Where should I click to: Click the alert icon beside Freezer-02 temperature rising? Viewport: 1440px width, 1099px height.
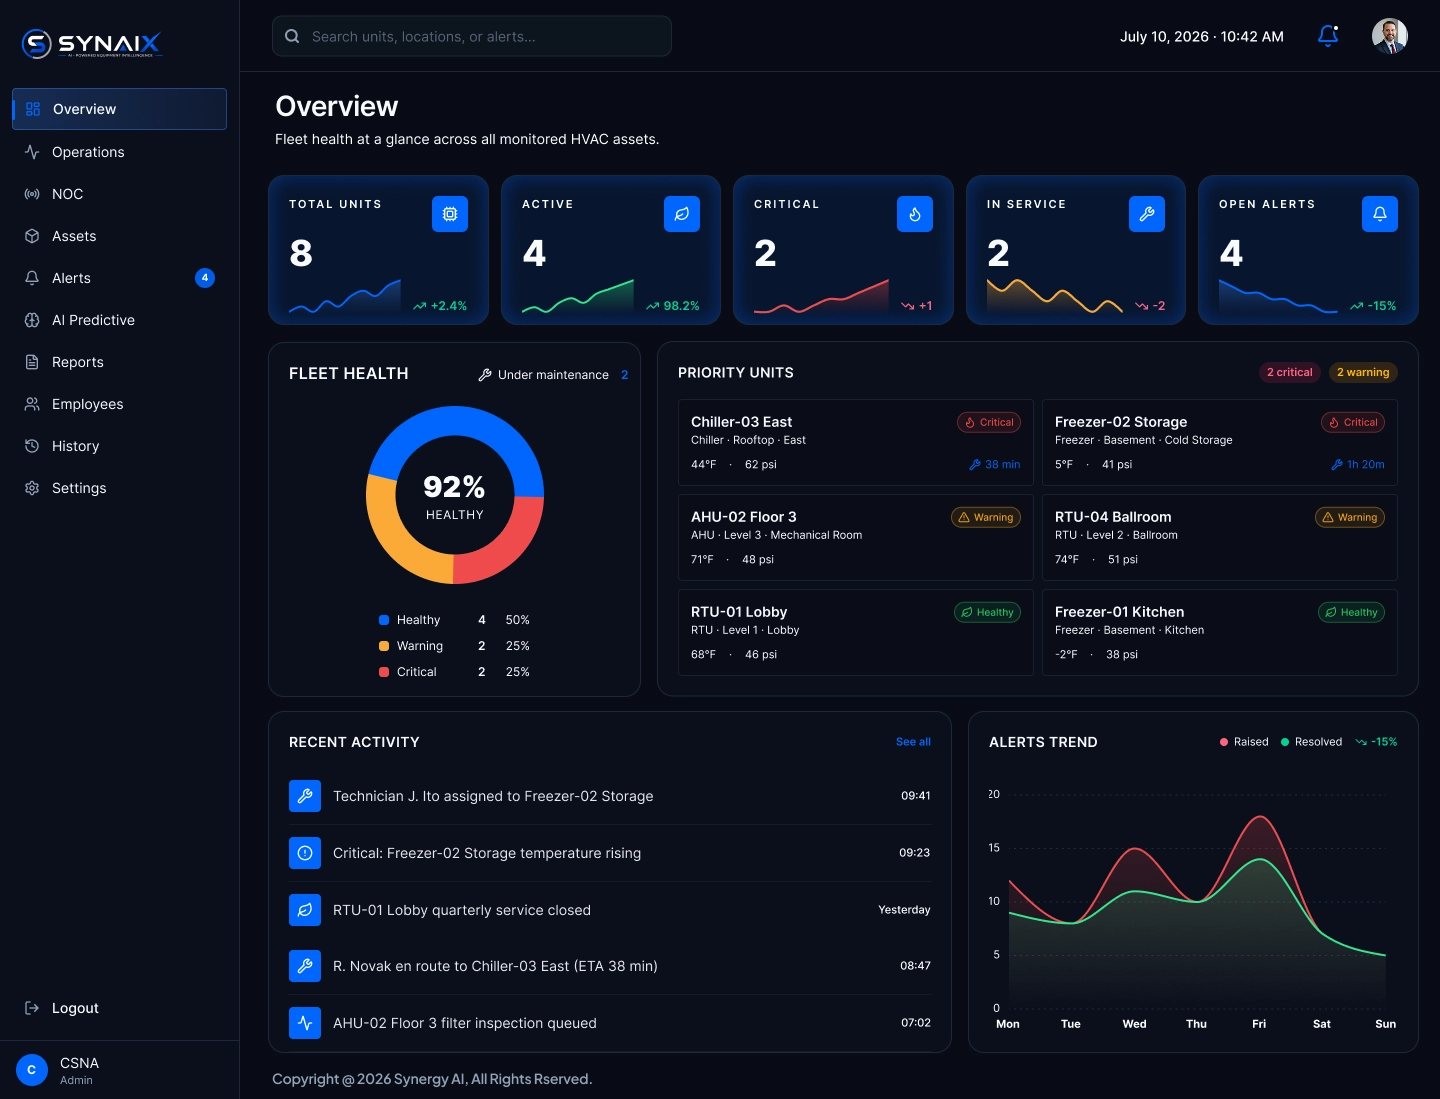click(x=305, y=853)
